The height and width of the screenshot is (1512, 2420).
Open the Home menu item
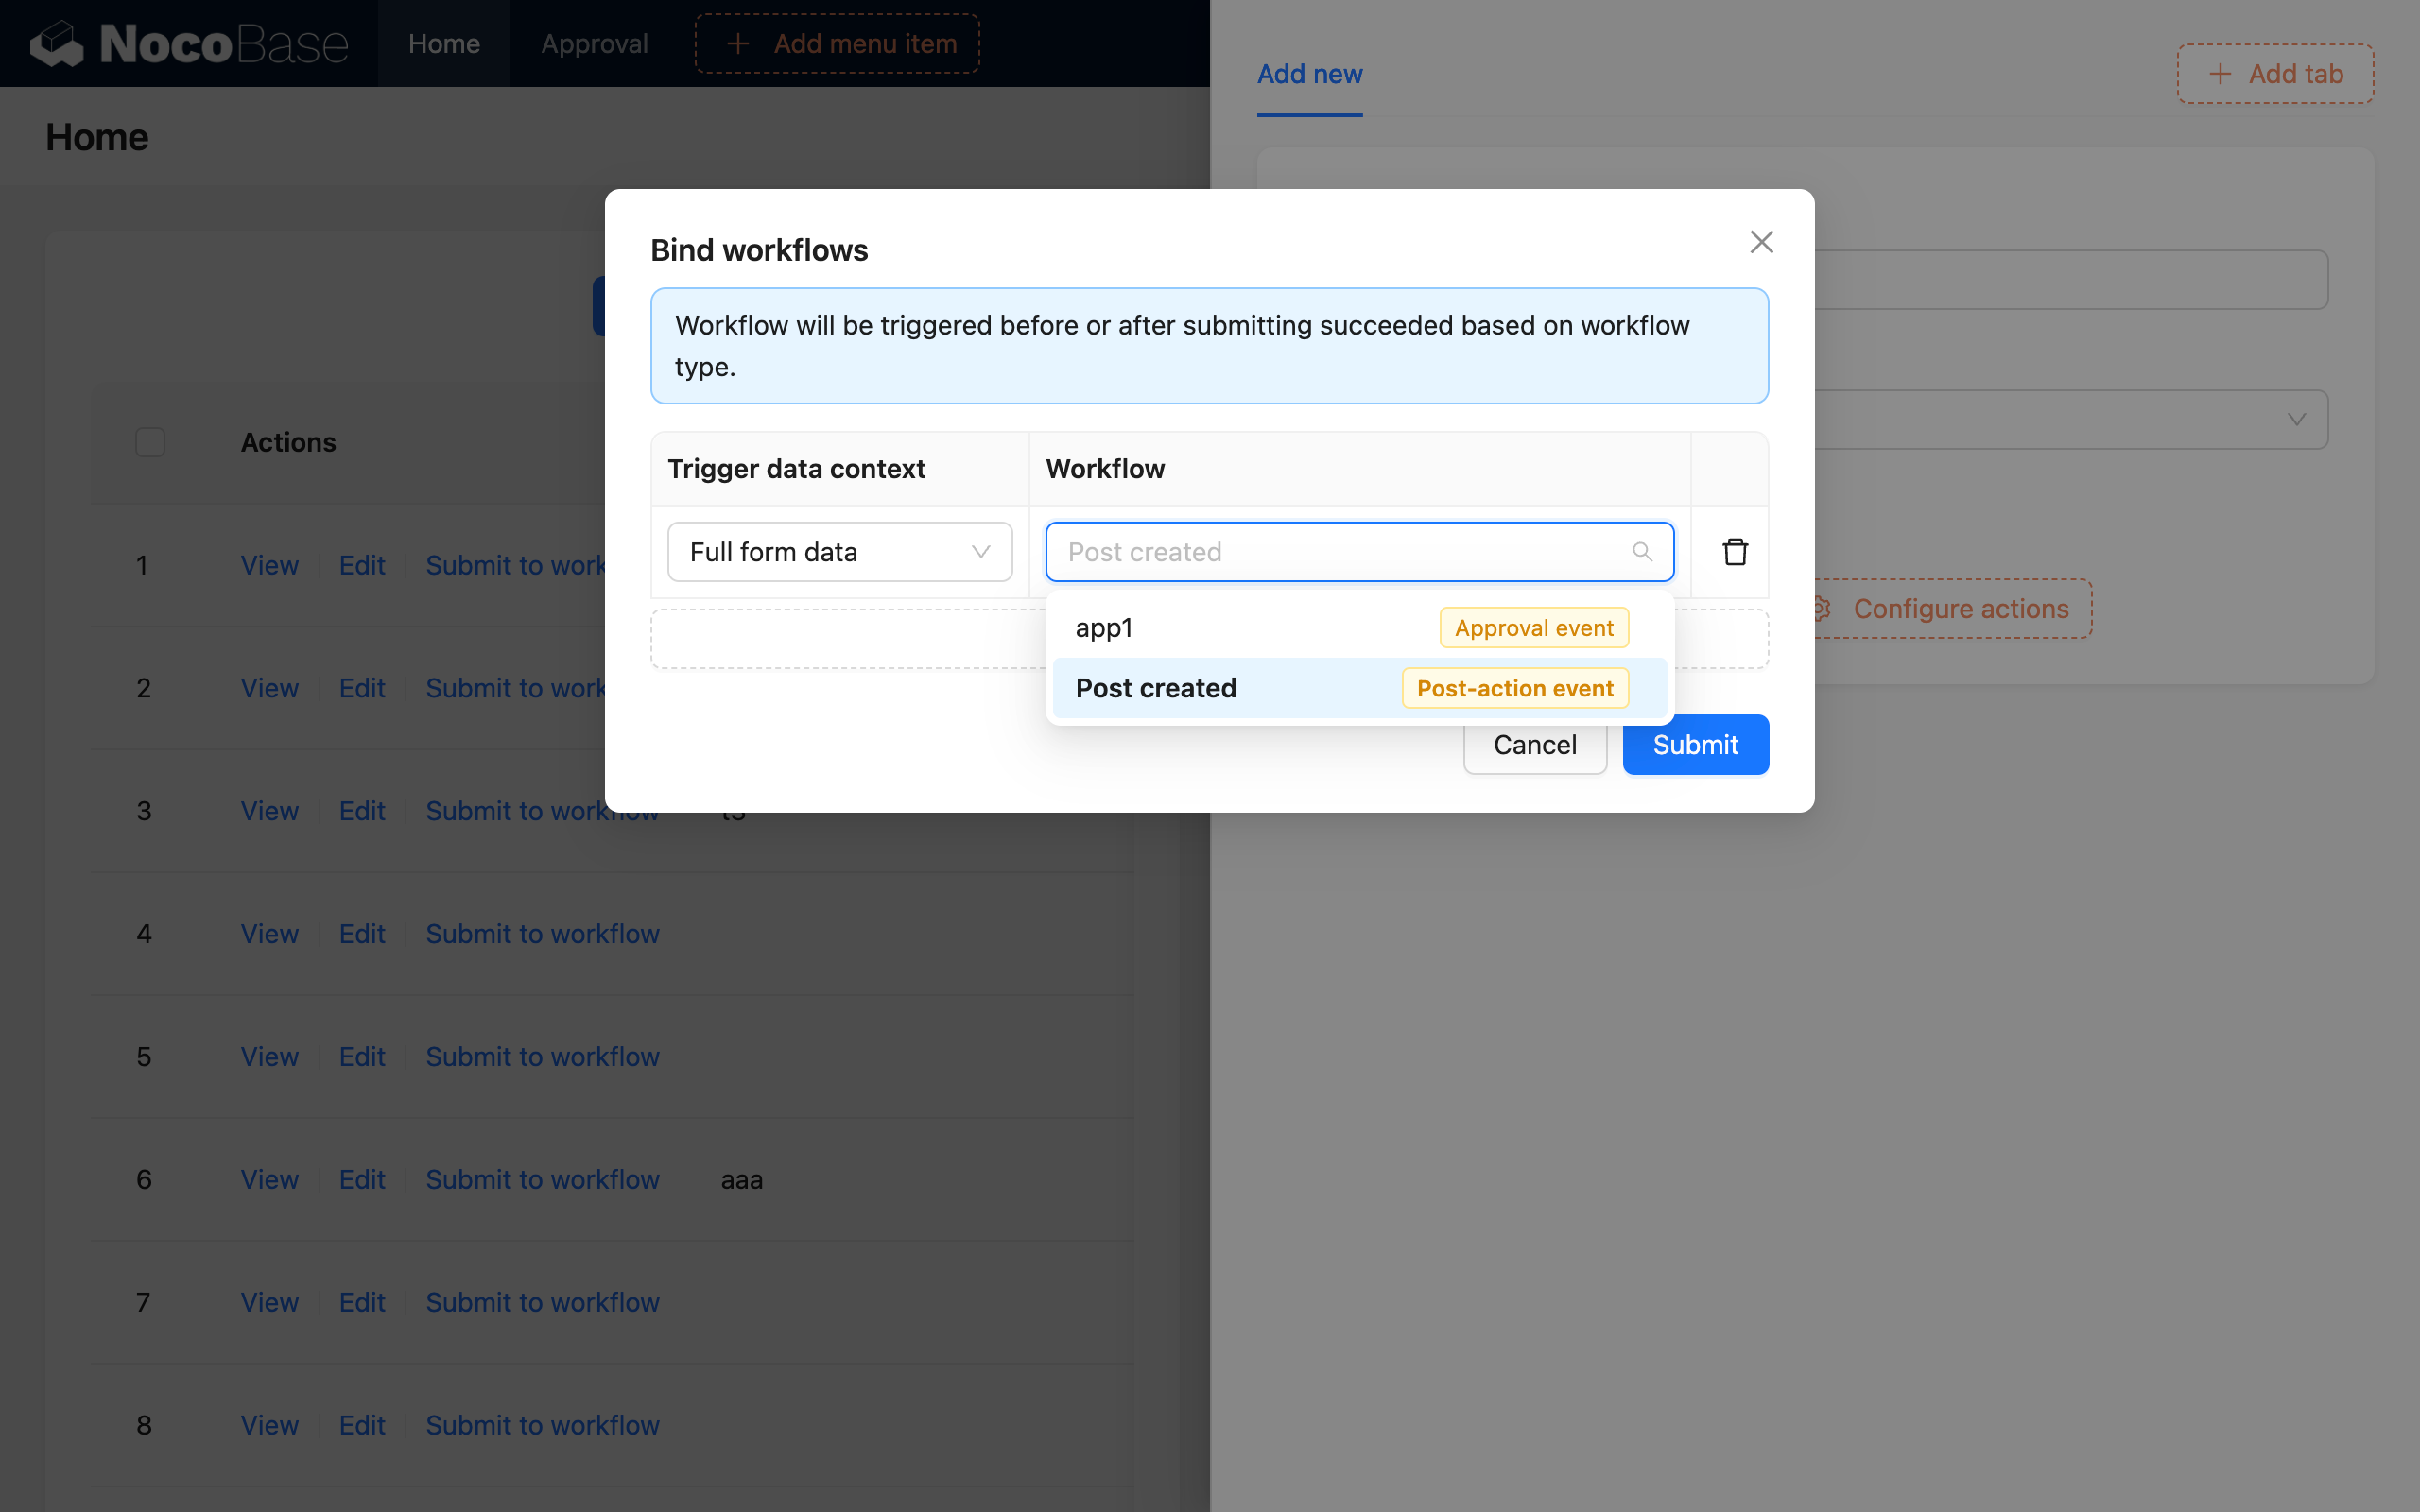coord(443,43)
